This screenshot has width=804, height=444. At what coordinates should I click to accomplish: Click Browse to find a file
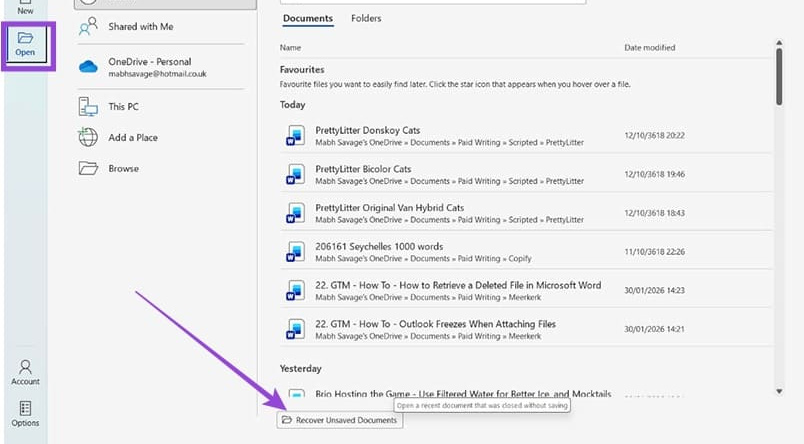coord(160,168)
